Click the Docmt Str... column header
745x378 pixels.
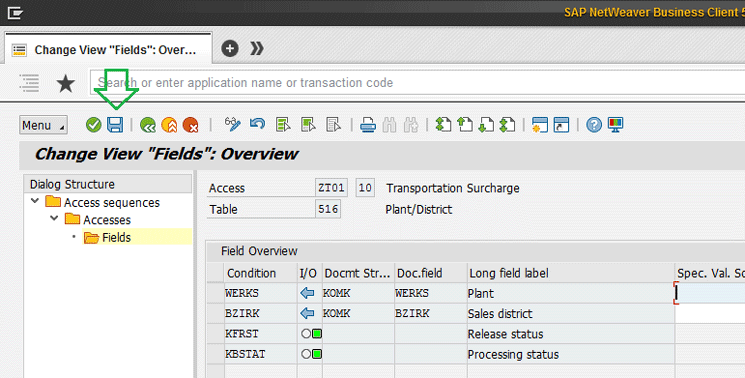[x=358, y=273]
